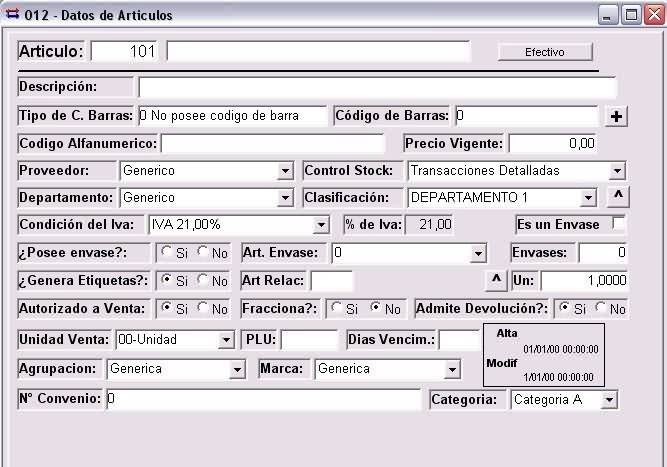
Task: Open the Unidad Venta dropdown
Action: pyautogui.click(x=227, y=341)
